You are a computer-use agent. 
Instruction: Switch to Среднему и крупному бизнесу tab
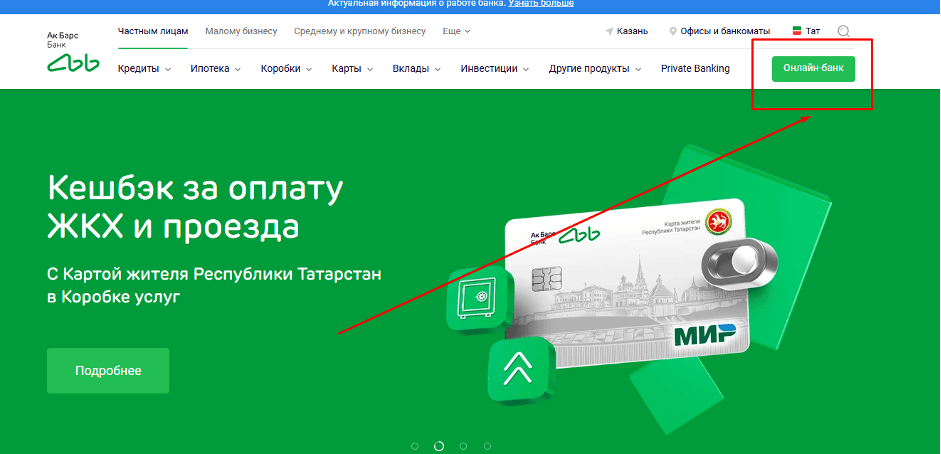point(359,31)
